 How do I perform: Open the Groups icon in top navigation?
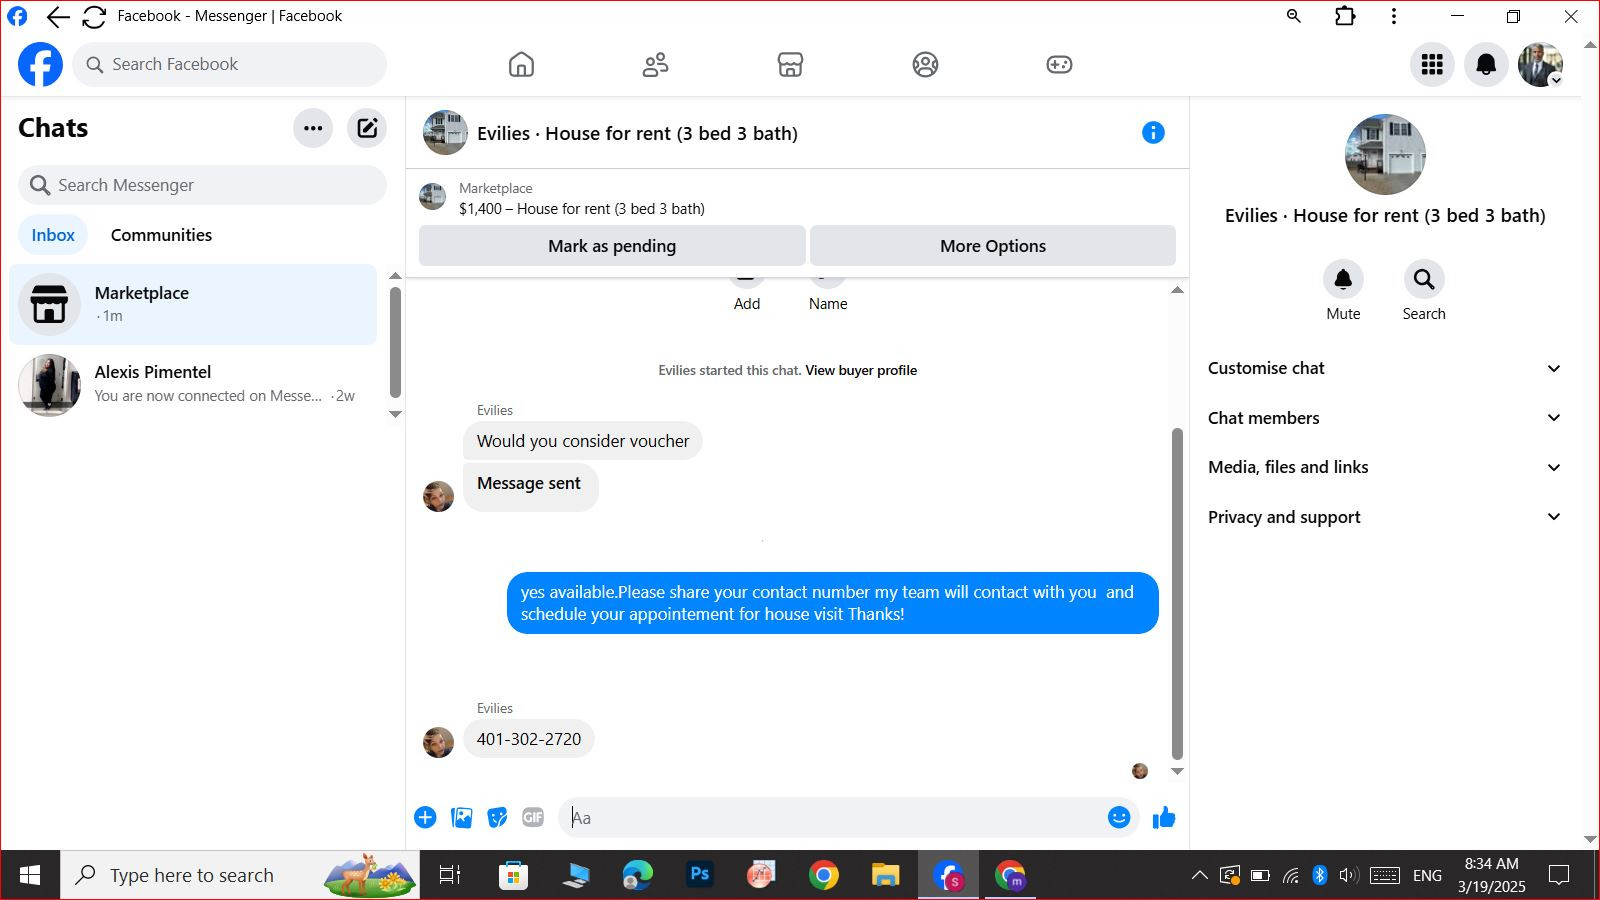pos(925,65)
